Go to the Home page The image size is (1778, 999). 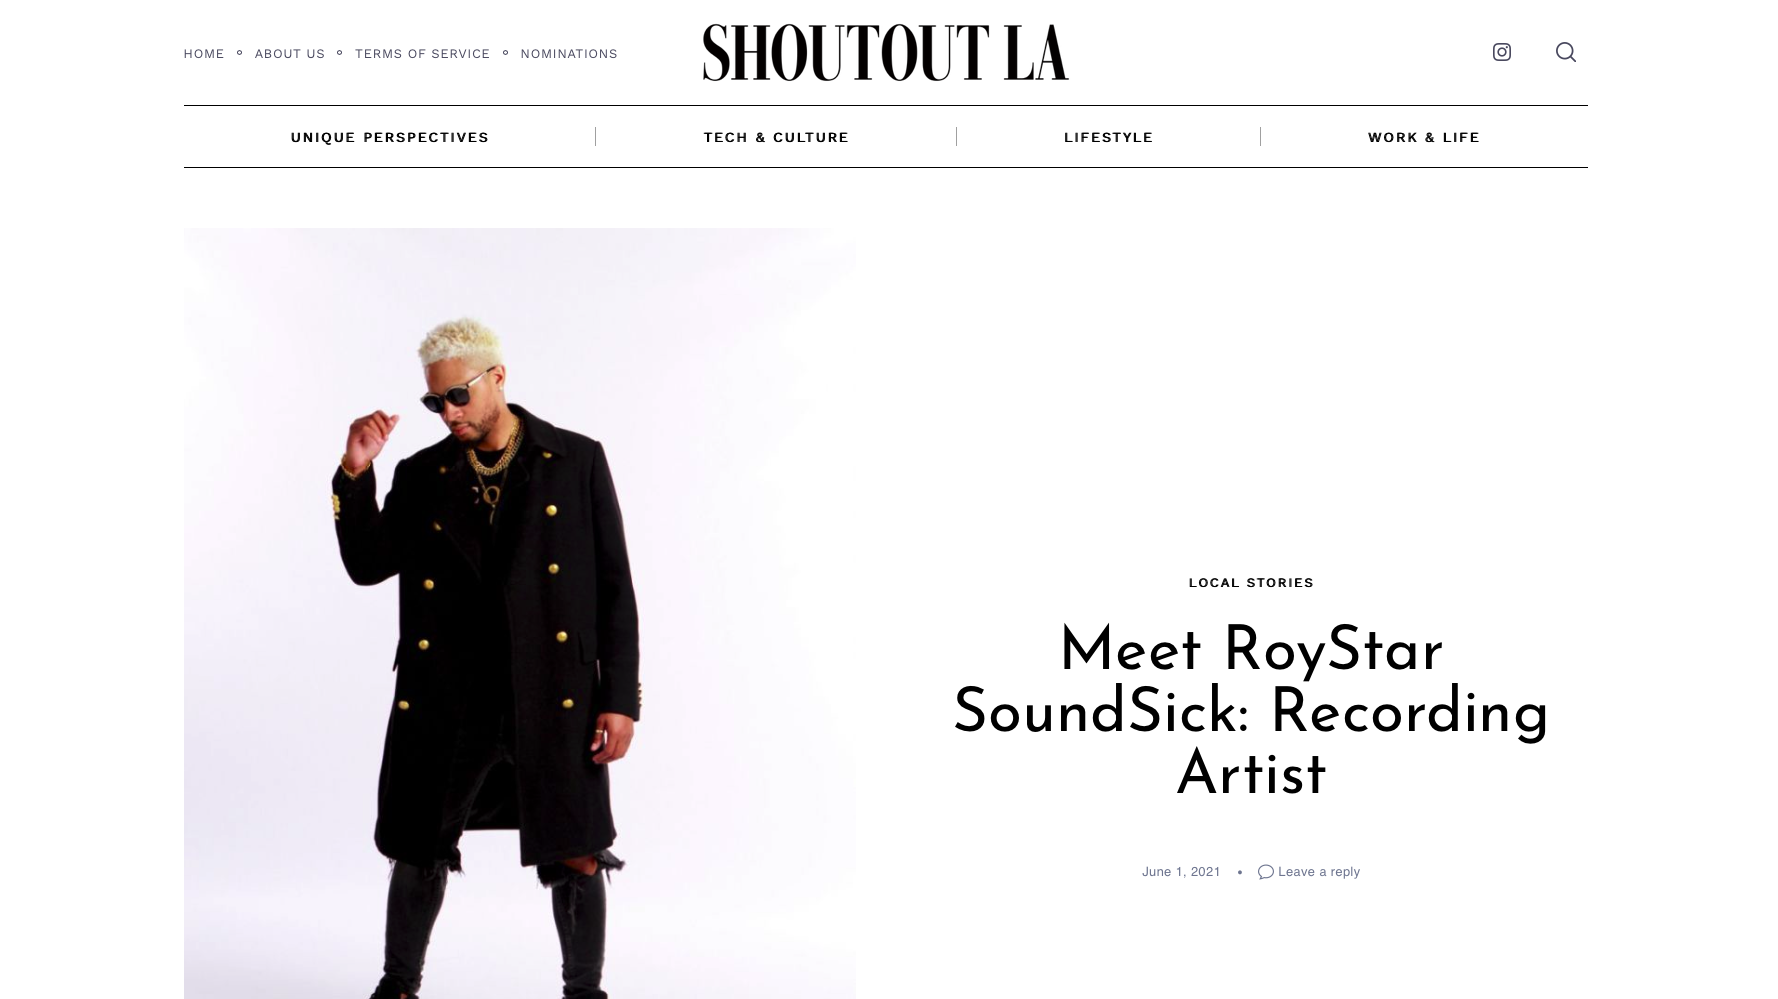pyautogui.click(x=204, y=54)
